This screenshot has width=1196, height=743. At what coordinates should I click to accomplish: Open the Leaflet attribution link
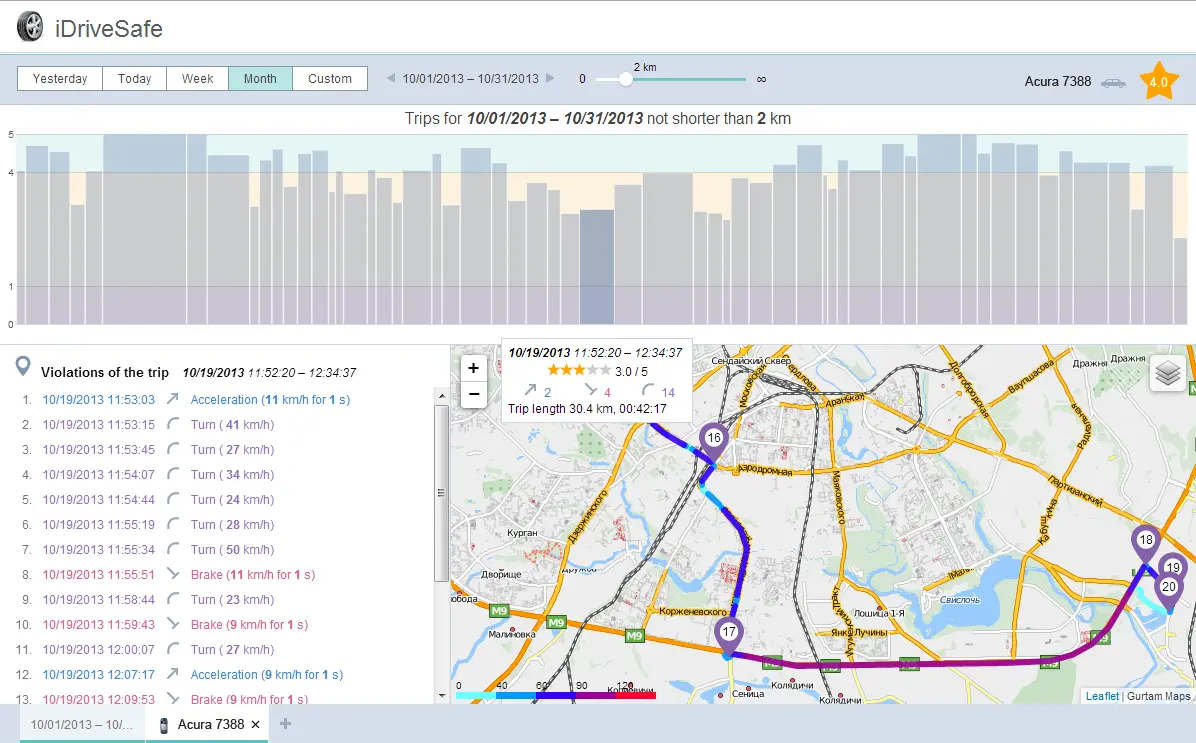[x=1102, y=696]
